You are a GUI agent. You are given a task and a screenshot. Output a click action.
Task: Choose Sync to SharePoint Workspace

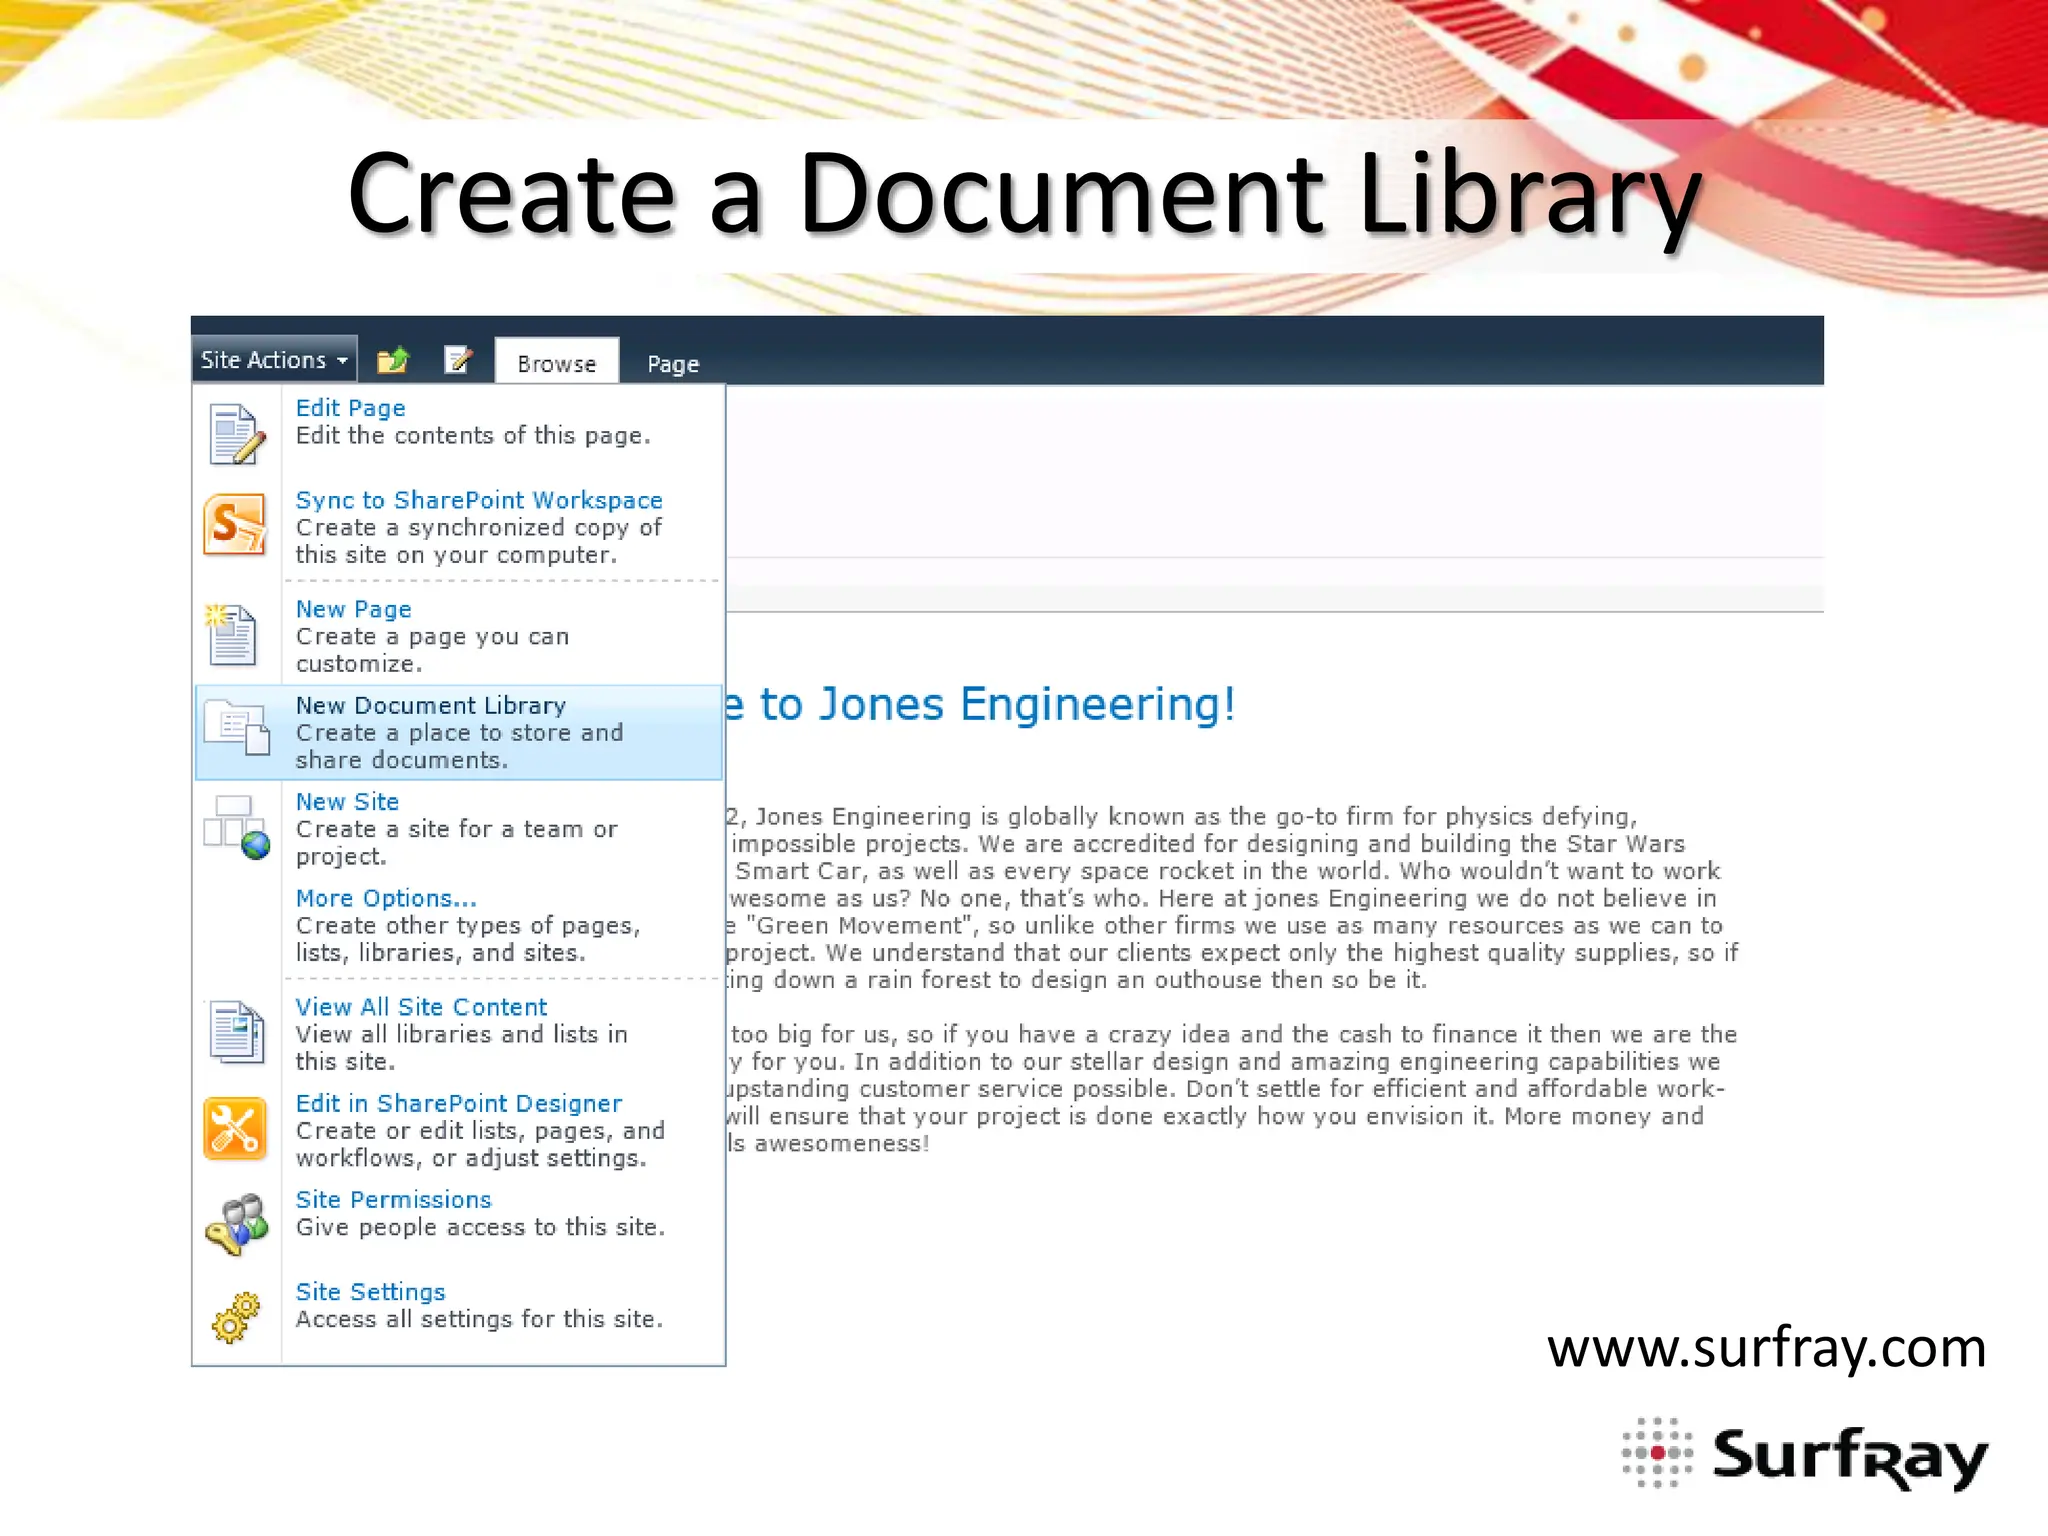pyautogui.click(x=479, y=500)
